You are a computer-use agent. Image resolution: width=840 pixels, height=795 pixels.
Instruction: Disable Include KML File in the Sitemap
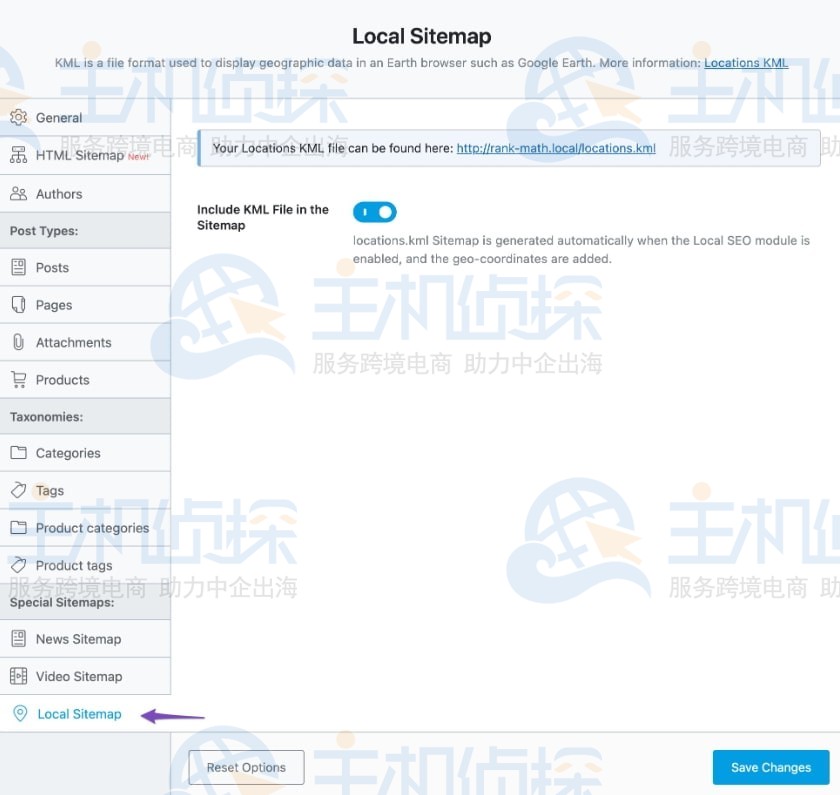point(375,211)
